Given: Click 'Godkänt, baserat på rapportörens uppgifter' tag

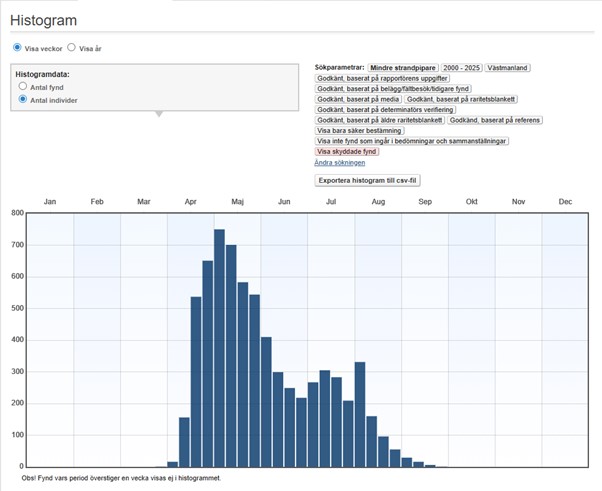Looking at the screenshot, I should click(383, 78).
